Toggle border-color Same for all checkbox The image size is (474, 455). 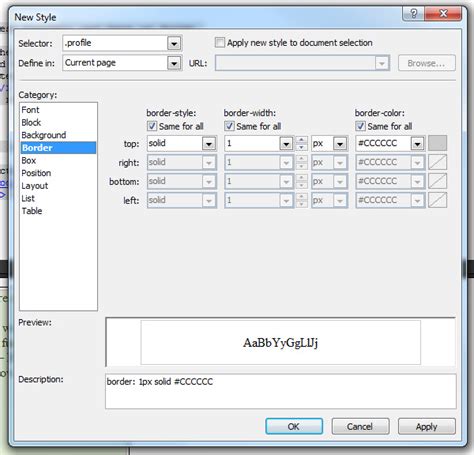tap(360, 126)
